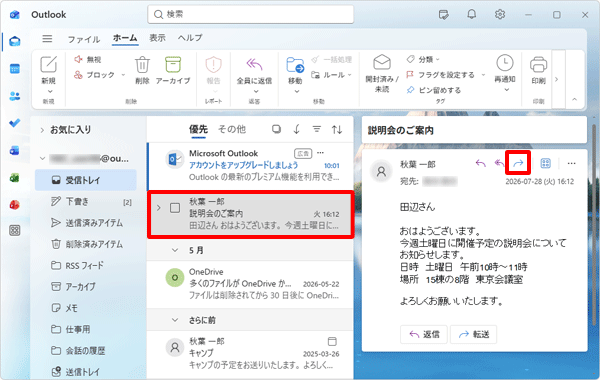
Task: Click the sort arrows icon in message list
Action: click(x=337, y=129)
